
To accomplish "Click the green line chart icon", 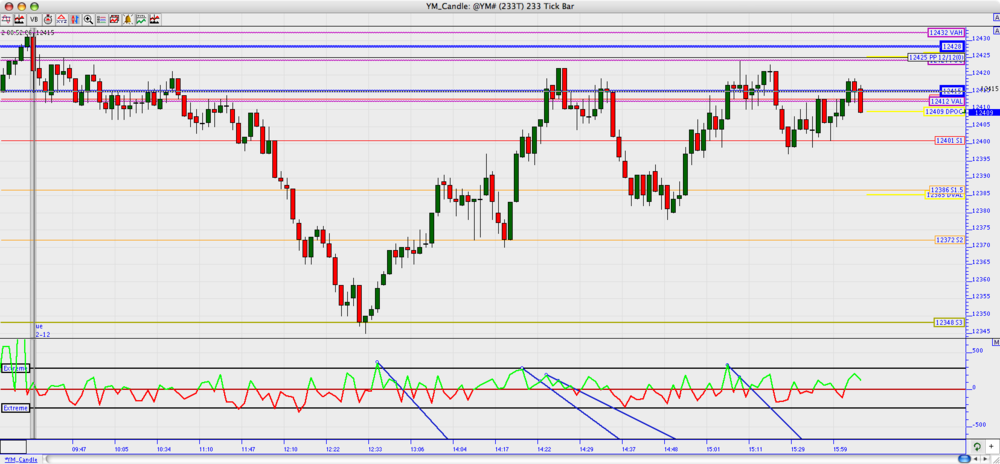I will [141, 20].
